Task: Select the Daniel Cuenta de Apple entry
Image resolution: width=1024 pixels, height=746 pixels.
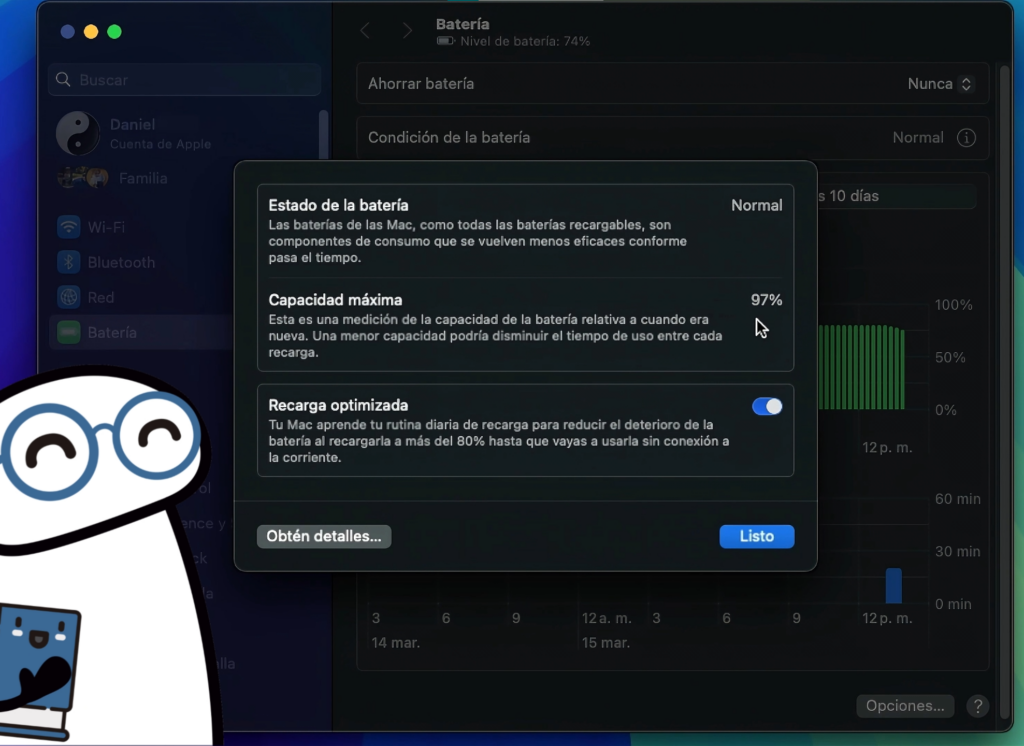Action: tap(130, 131)
